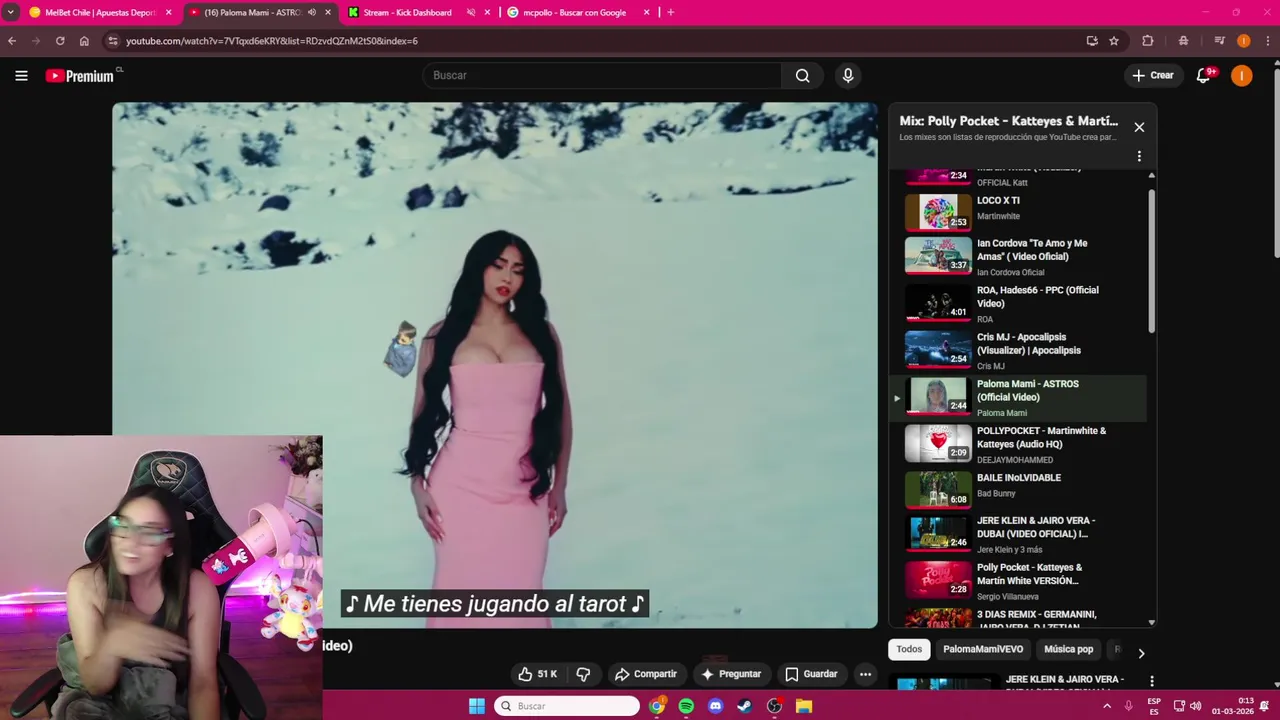Go back with the browser back arrow
Image resolution: width=1280 pixels, height=720 pixels.
click(x=12, y=41)
